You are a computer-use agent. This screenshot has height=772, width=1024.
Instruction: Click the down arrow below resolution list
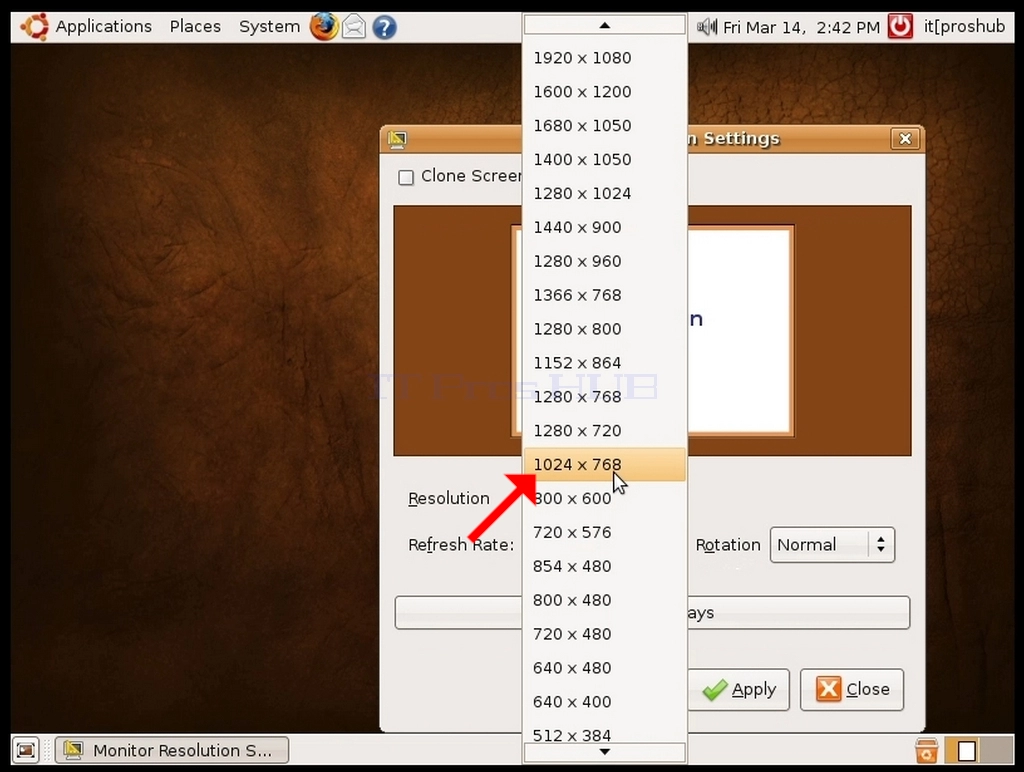coord(605,752)
